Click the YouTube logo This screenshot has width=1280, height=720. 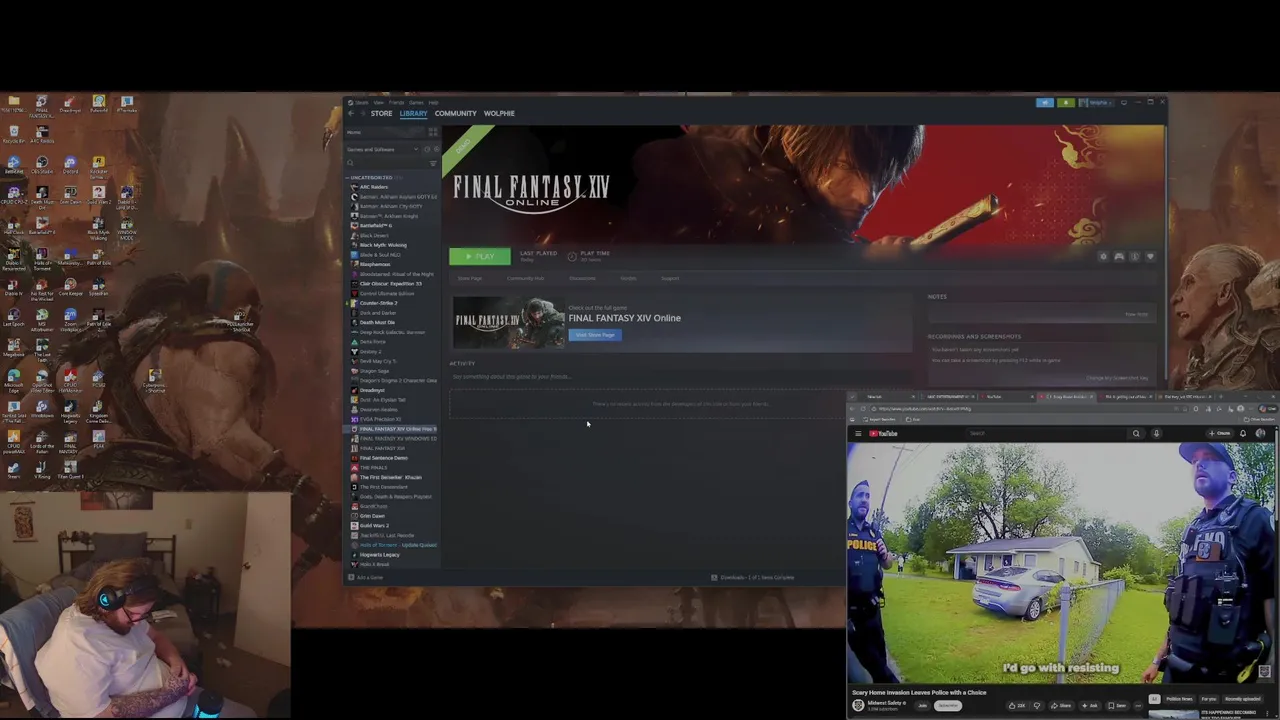pos(883,433)
